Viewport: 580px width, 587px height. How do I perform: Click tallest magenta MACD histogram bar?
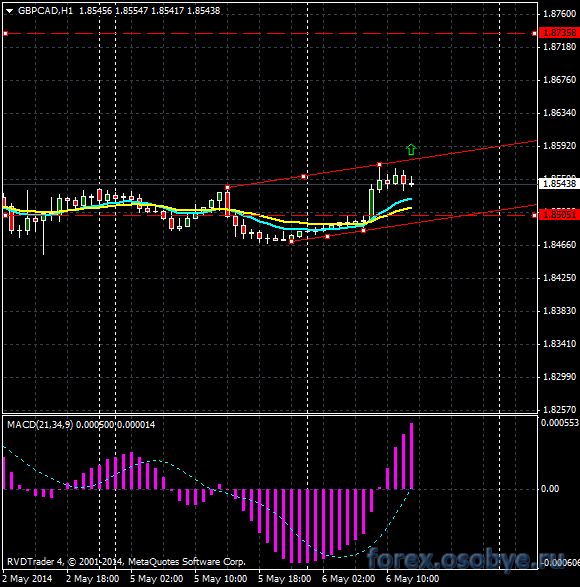coord(412,456)
